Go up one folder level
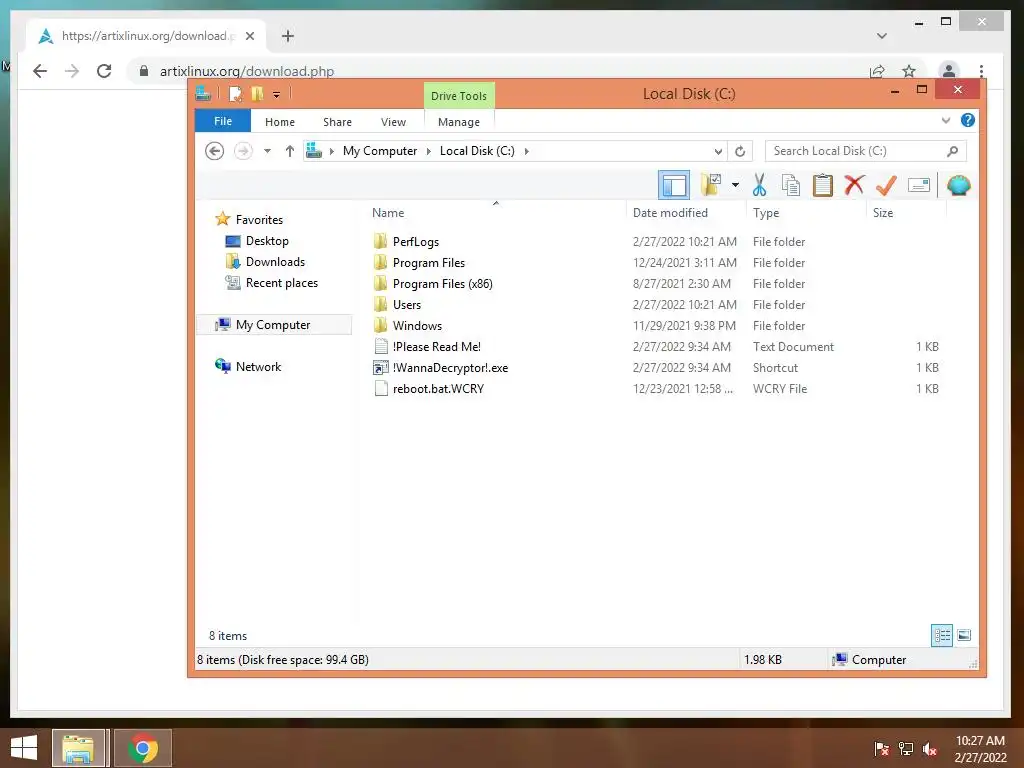Image resolution: width=1024 pixels, height=768 pixels. click(x=289, y=151)
